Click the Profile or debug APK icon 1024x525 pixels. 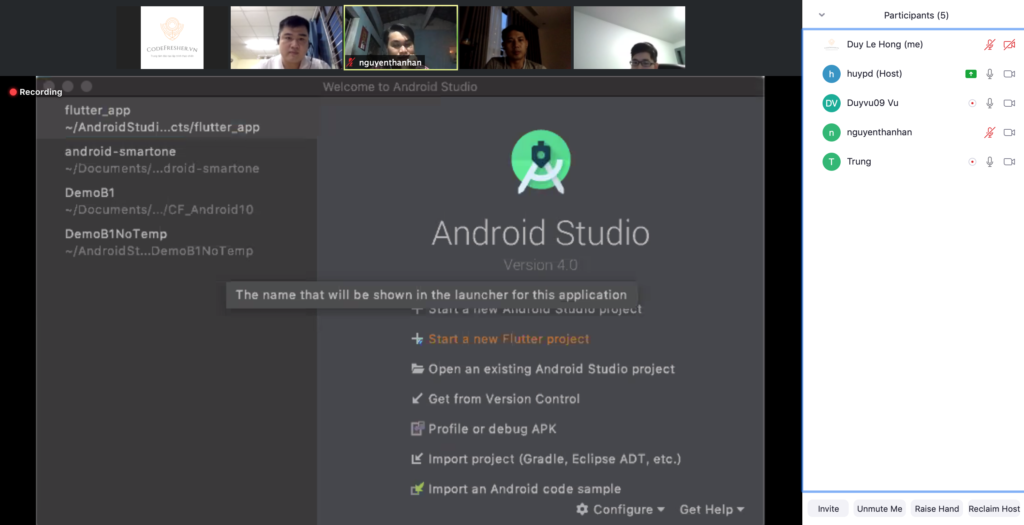coord(418,429)
